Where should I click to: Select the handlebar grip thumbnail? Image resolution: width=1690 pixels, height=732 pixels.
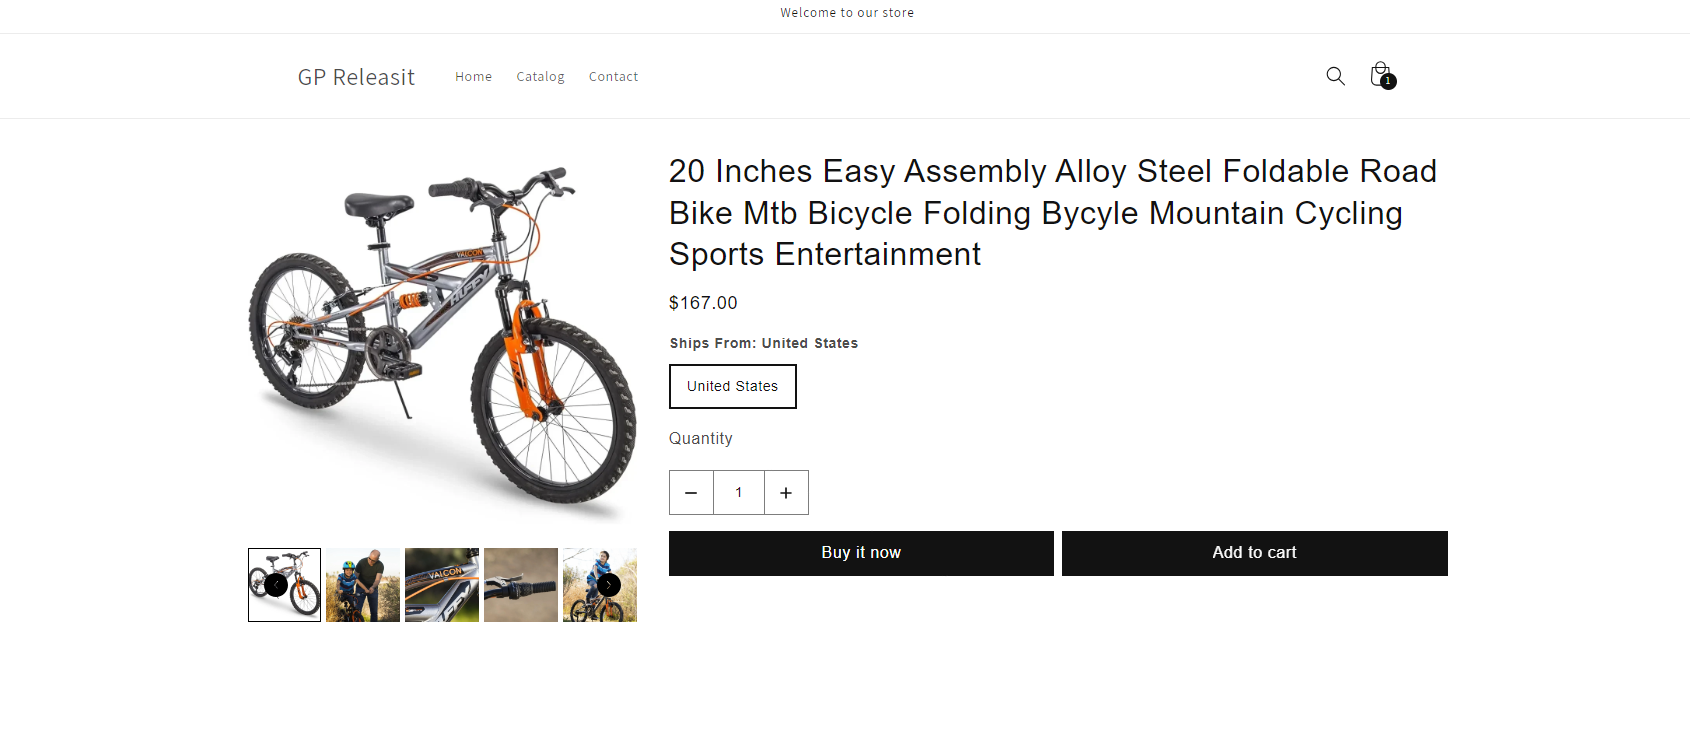(x=521, y=585)
